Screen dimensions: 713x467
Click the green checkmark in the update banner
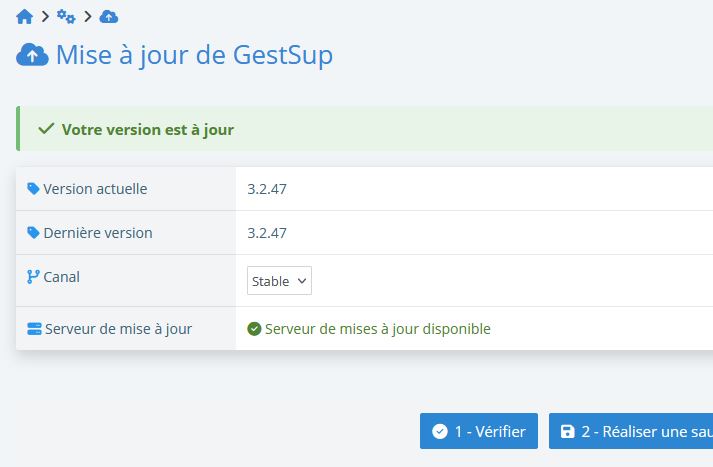pos(46,129)
